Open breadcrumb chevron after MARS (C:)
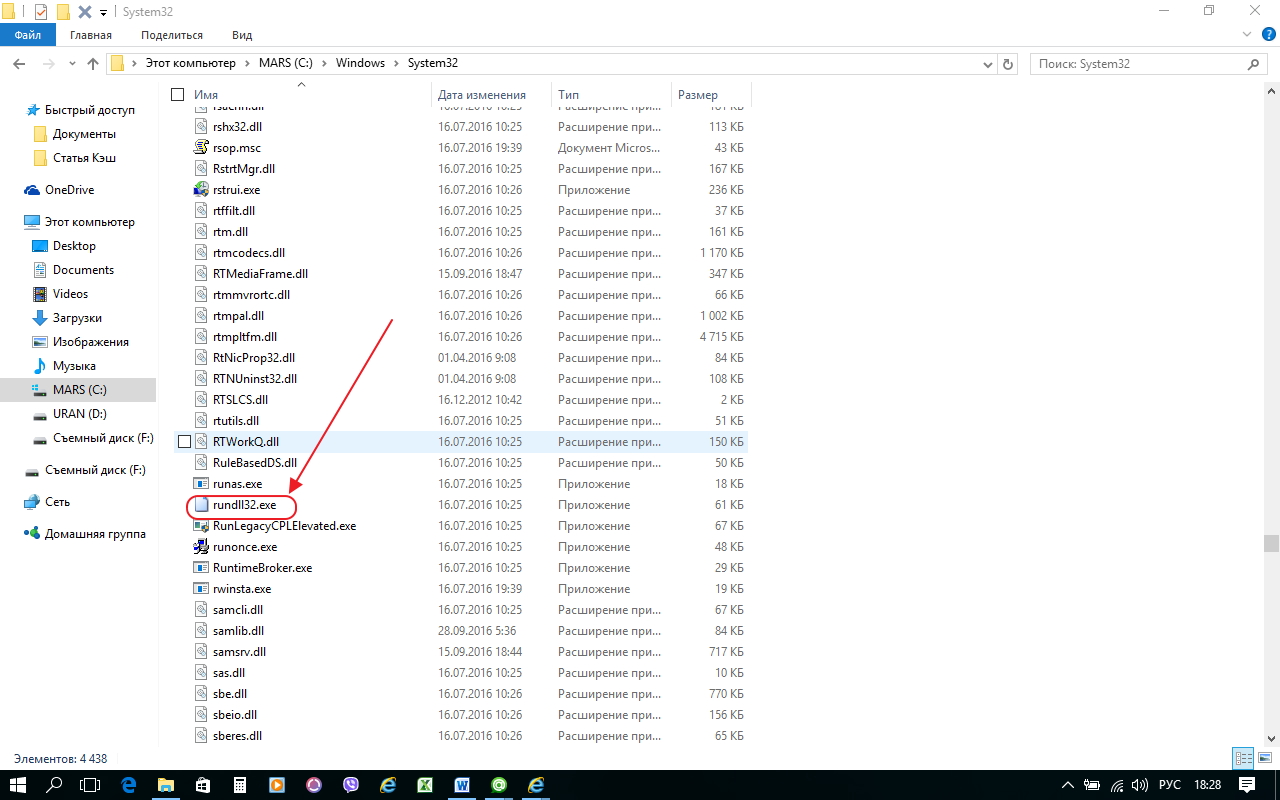The height and width of the screenshot is (800, 1280). [322, 63]
